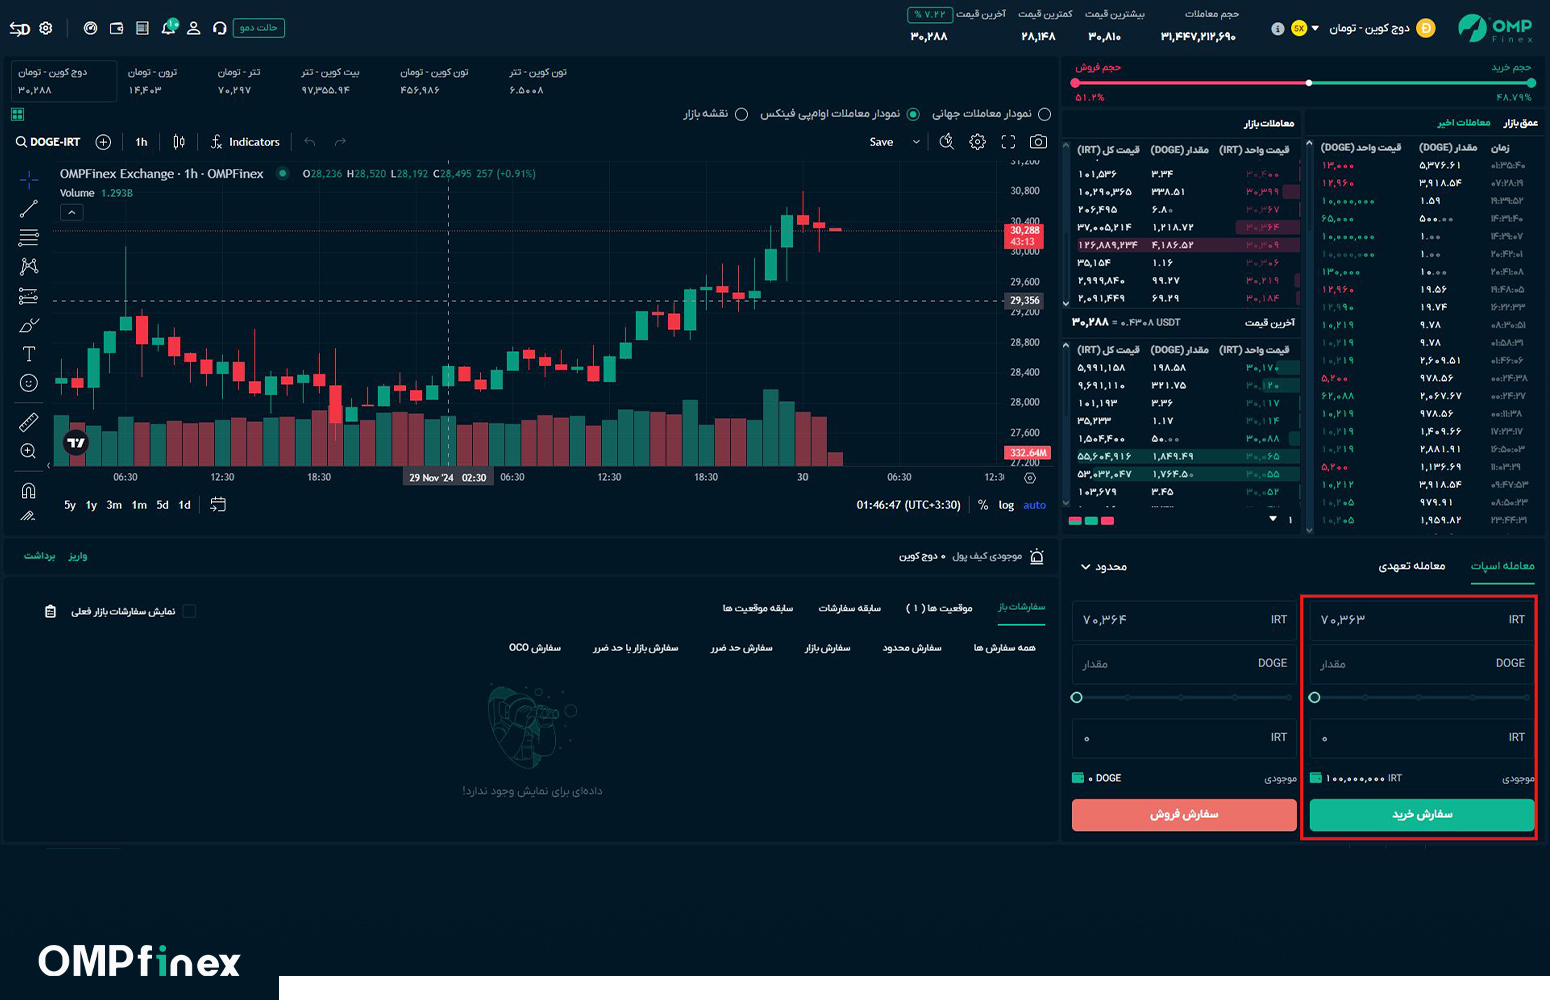
Task: Switch to the معامله اسپات tab
Action: (1502, 566)
